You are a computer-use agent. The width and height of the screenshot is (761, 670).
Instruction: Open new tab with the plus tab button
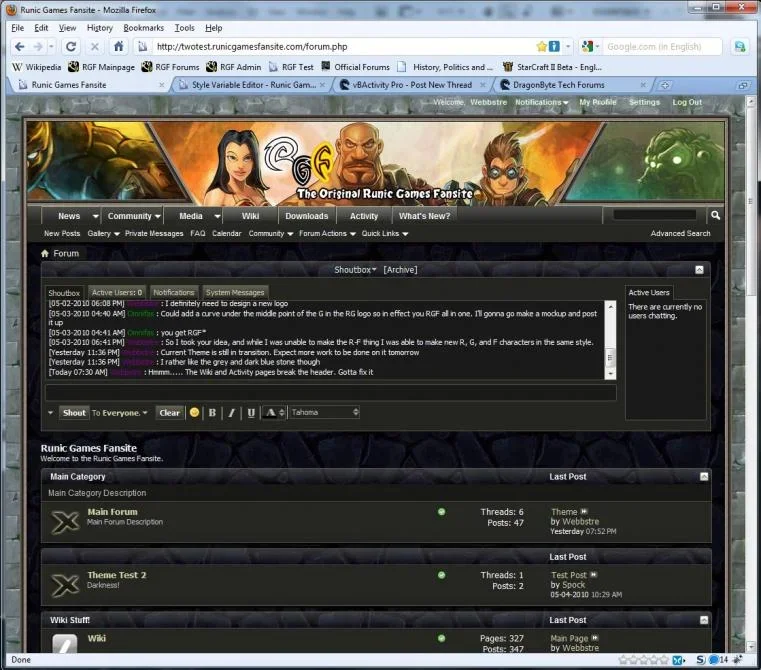tap(665, 85)
